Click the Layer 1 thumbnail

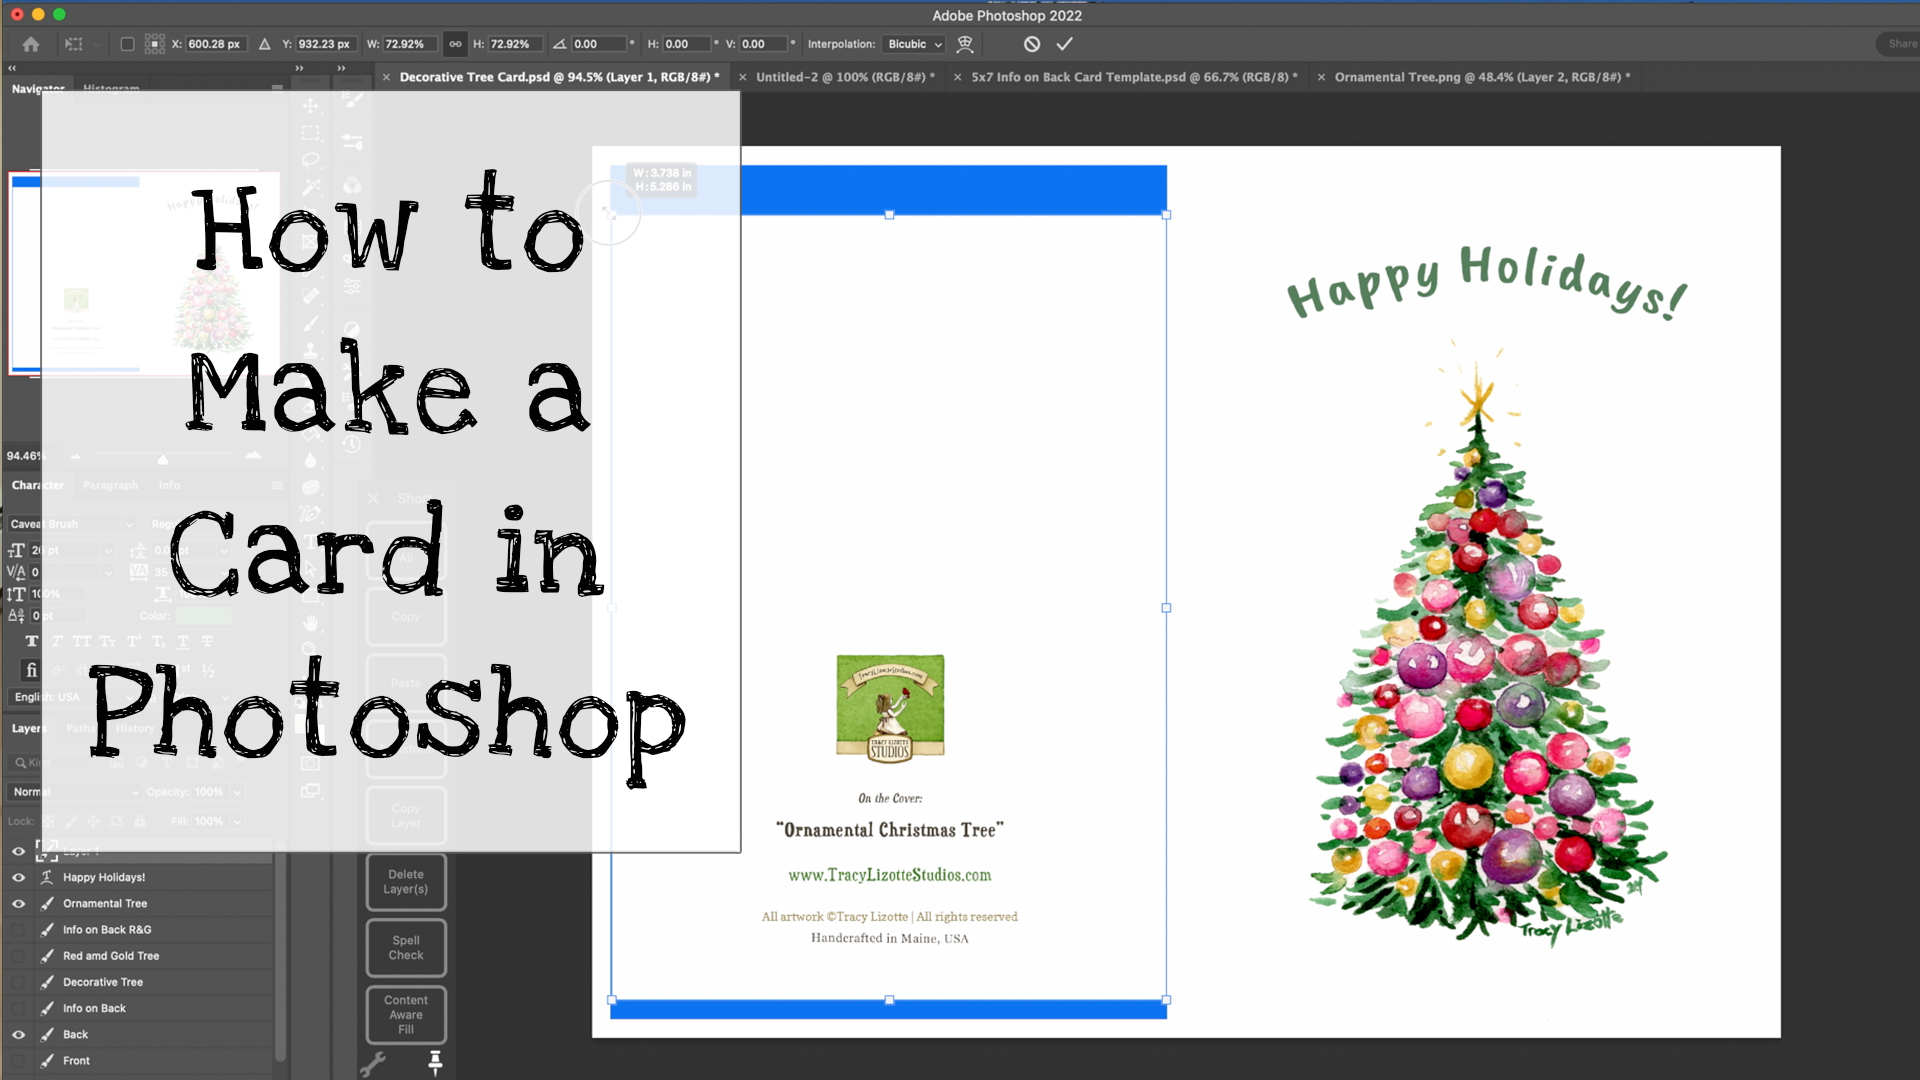(47, 851)
